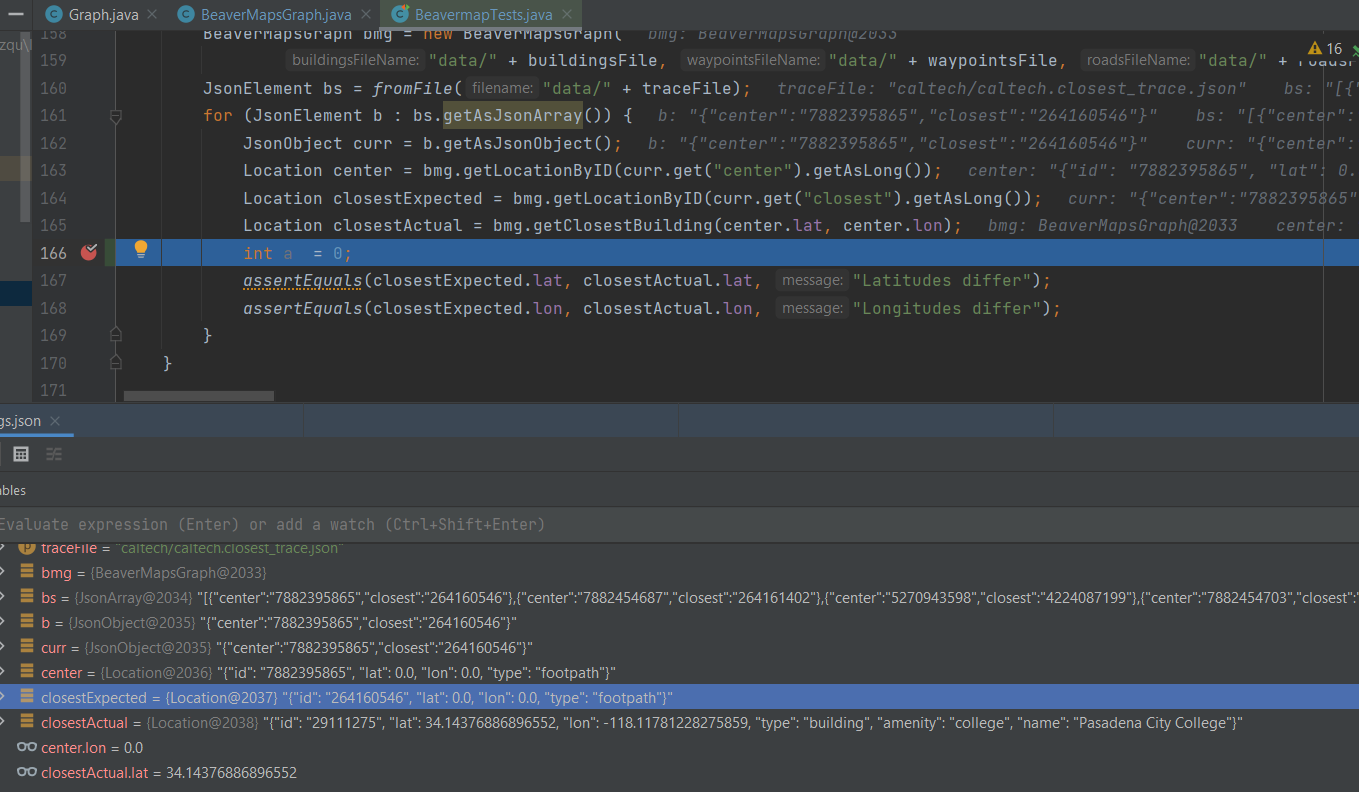This screenshot has height=792, width=1359.
Task: Close the Graph.java editor tab
Action: coord(151,15)
